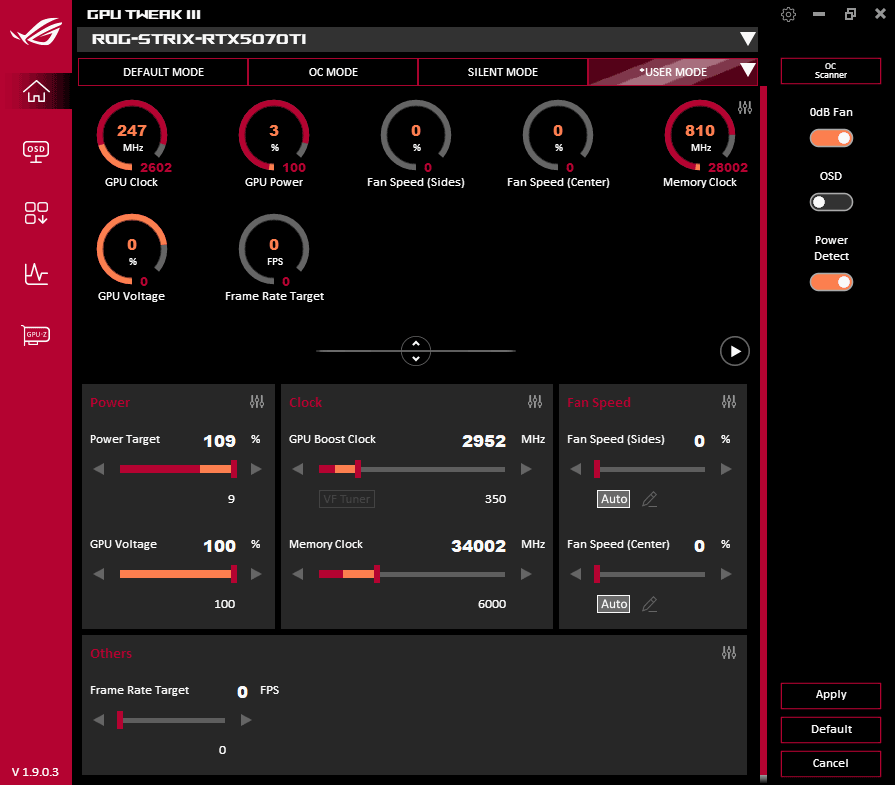This screenshot has height=785, width=895.
Task: Click the tools grid icon in sidebar
Action: point(35,213)
